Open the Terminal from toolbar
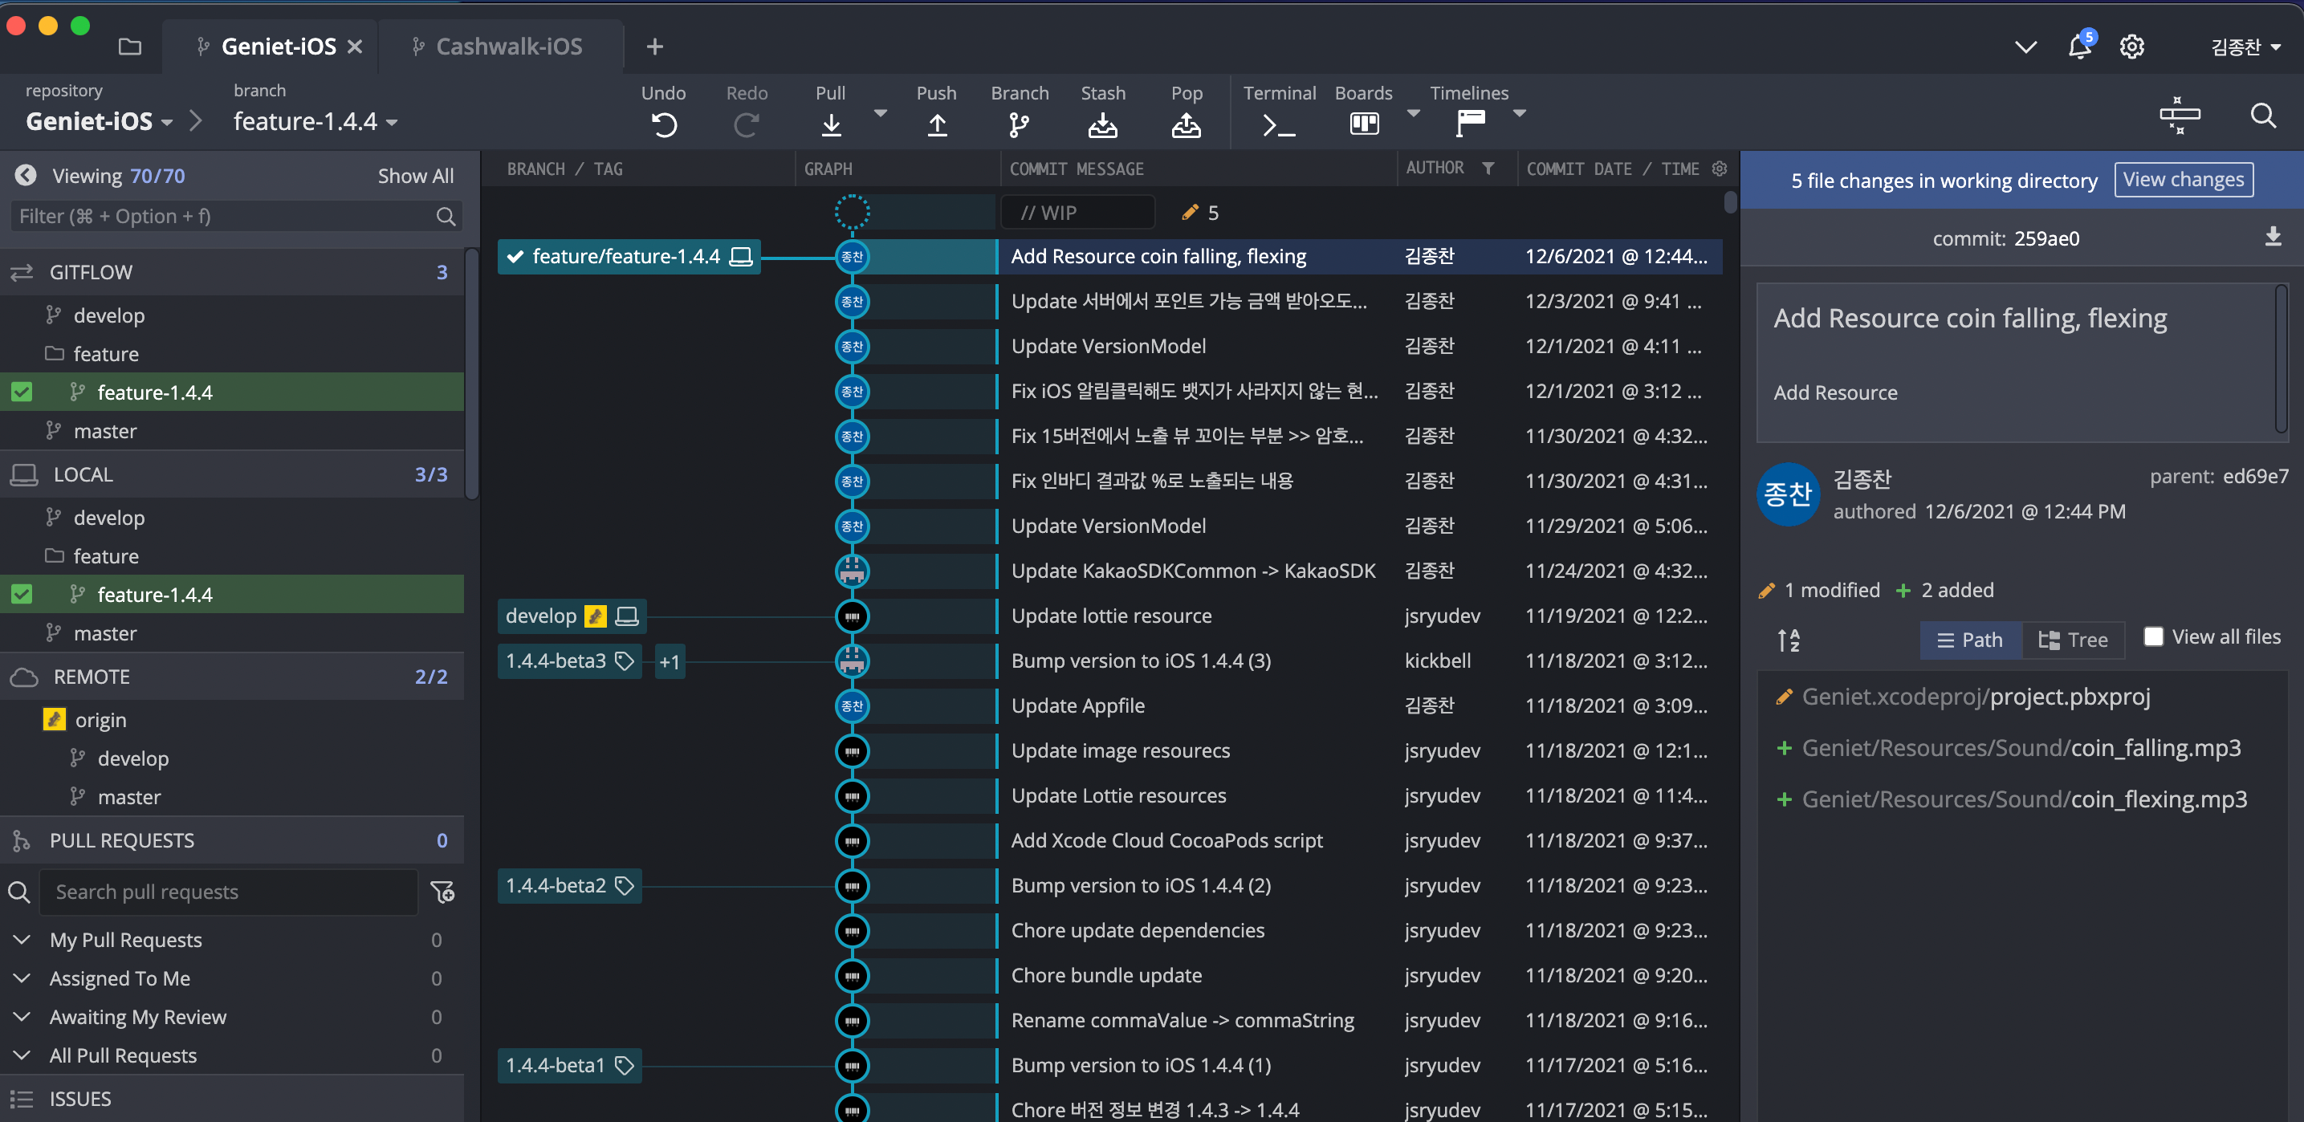2304x1122 pixels. [1278, 124]
